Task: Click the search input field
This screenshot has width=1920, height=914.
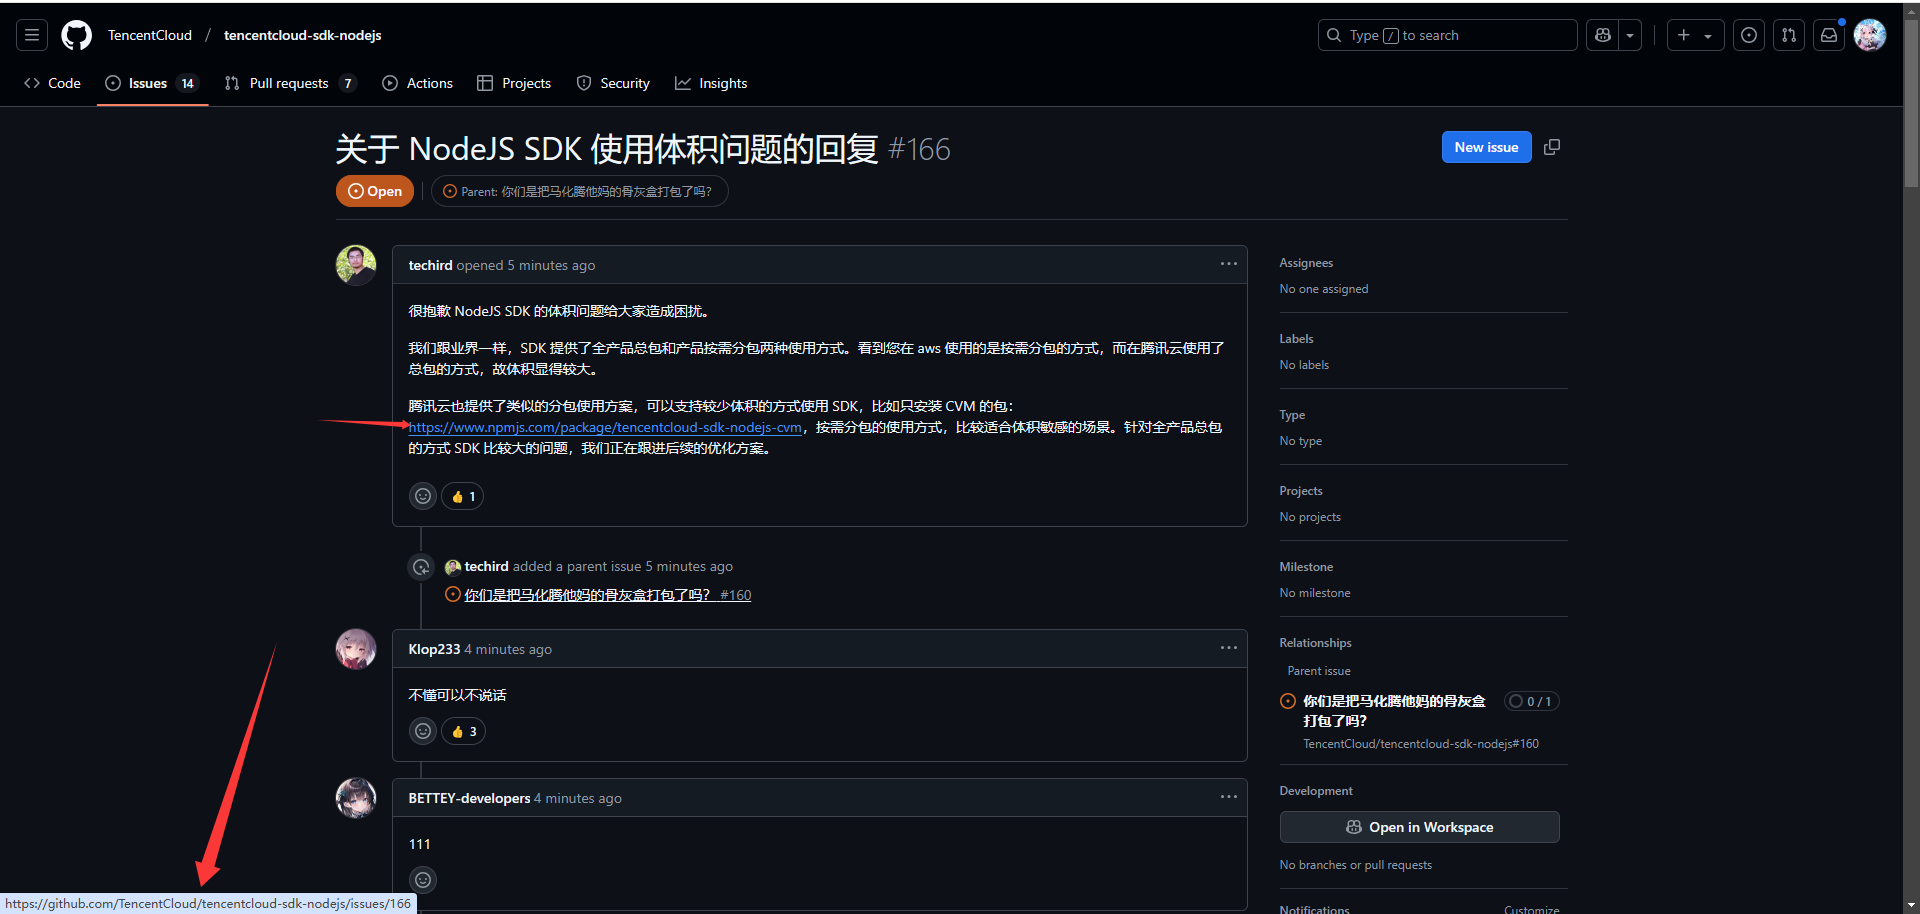Action: click(1447, 35)
